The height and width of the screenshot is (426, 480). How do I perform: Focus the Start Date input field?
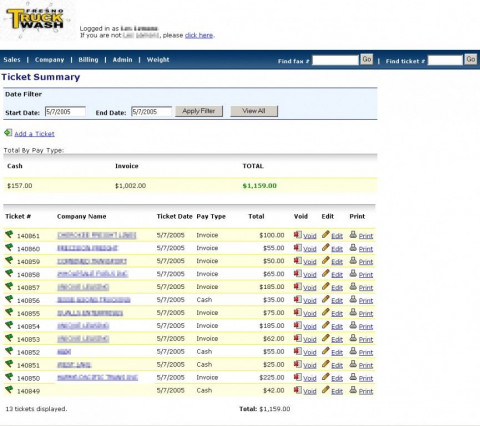point(65,112)
